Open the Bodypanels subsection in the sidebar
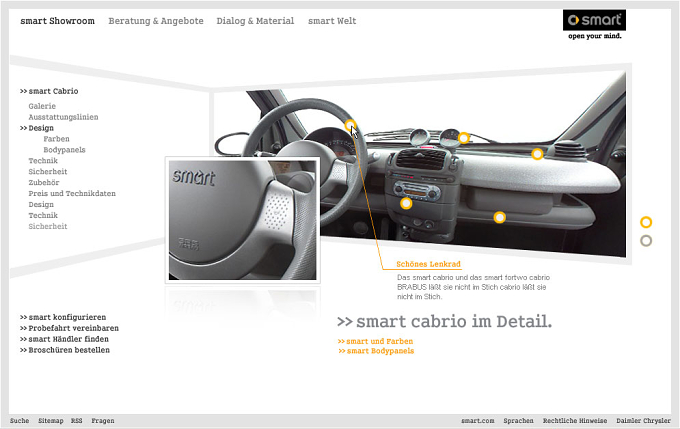This screenshot has height=429, width=680. point(64,150)
